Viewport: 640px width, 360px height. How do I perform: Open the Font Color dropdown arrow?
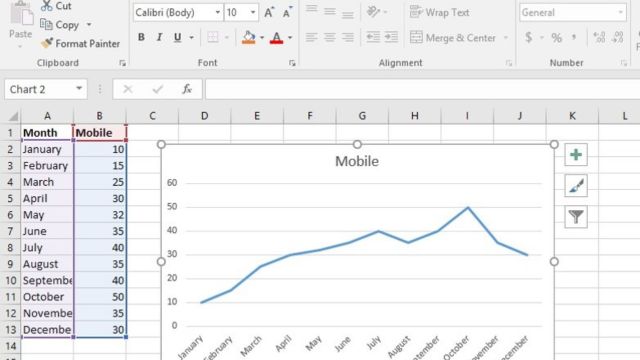[x=290, y=38]
